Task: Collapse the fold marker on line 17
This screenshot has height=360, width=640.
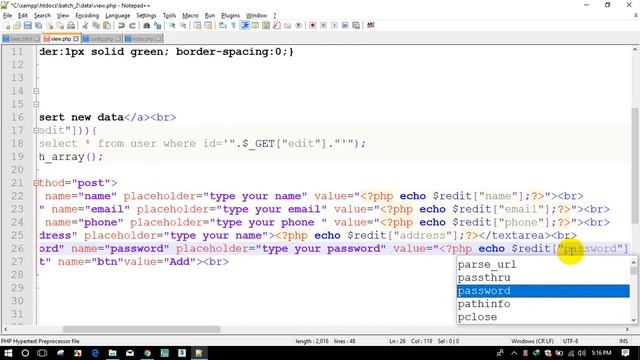Action: (36, 131)
